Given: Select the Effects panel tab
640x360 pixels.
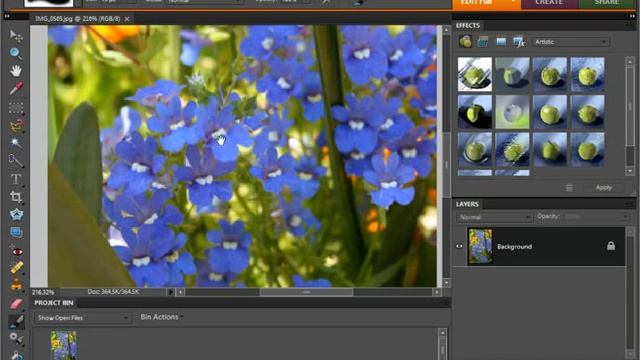Looking at the screenshot, I should tap(468, 25).
